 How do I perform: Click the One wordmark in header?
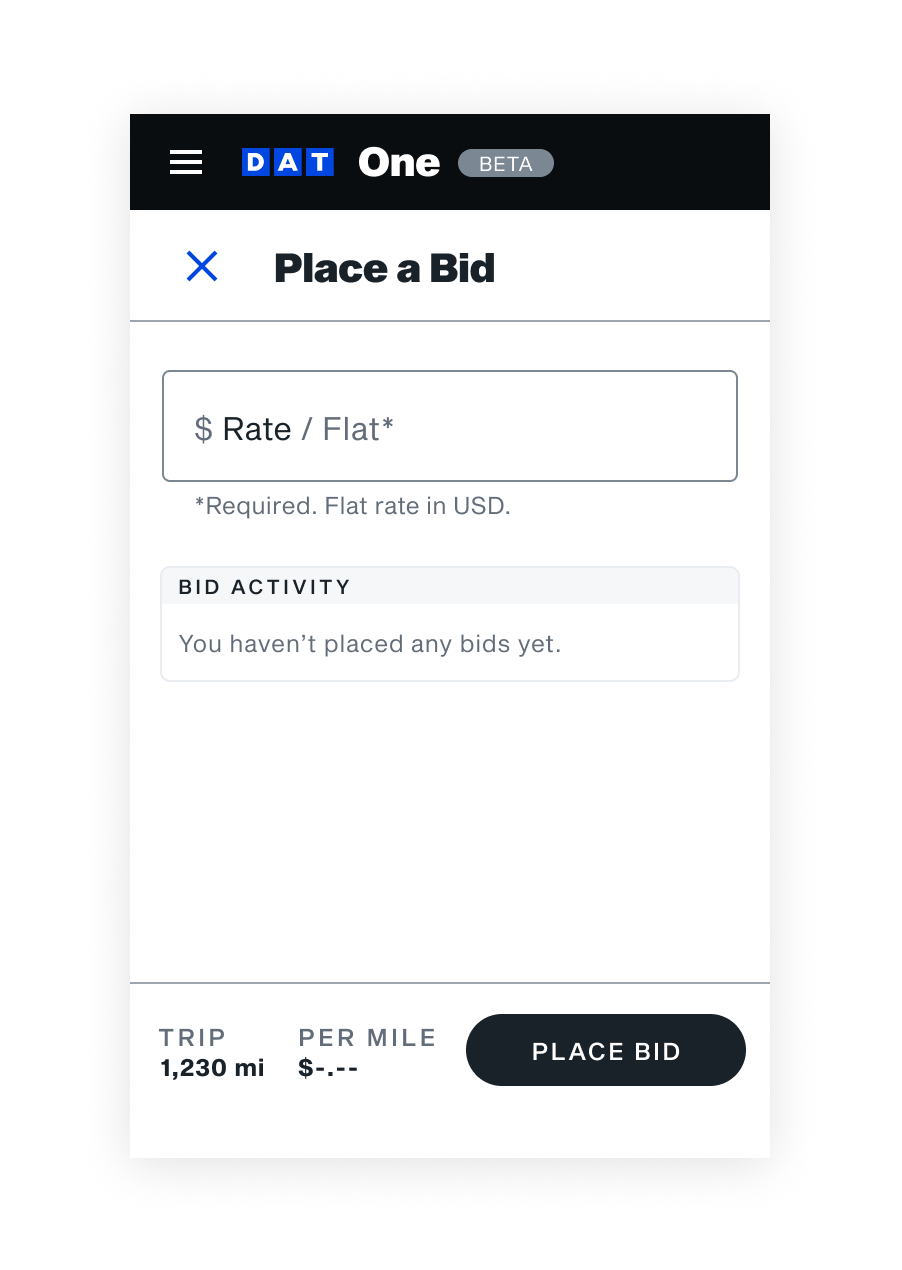(x=398, y=163)
